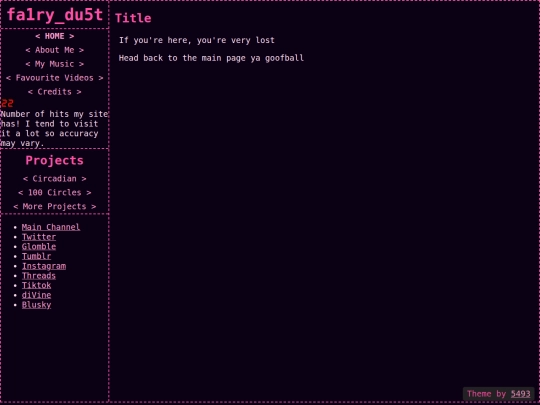Visit the Threads link
The height and width of the screenshot is (405, 540).
tap(39, 276)
